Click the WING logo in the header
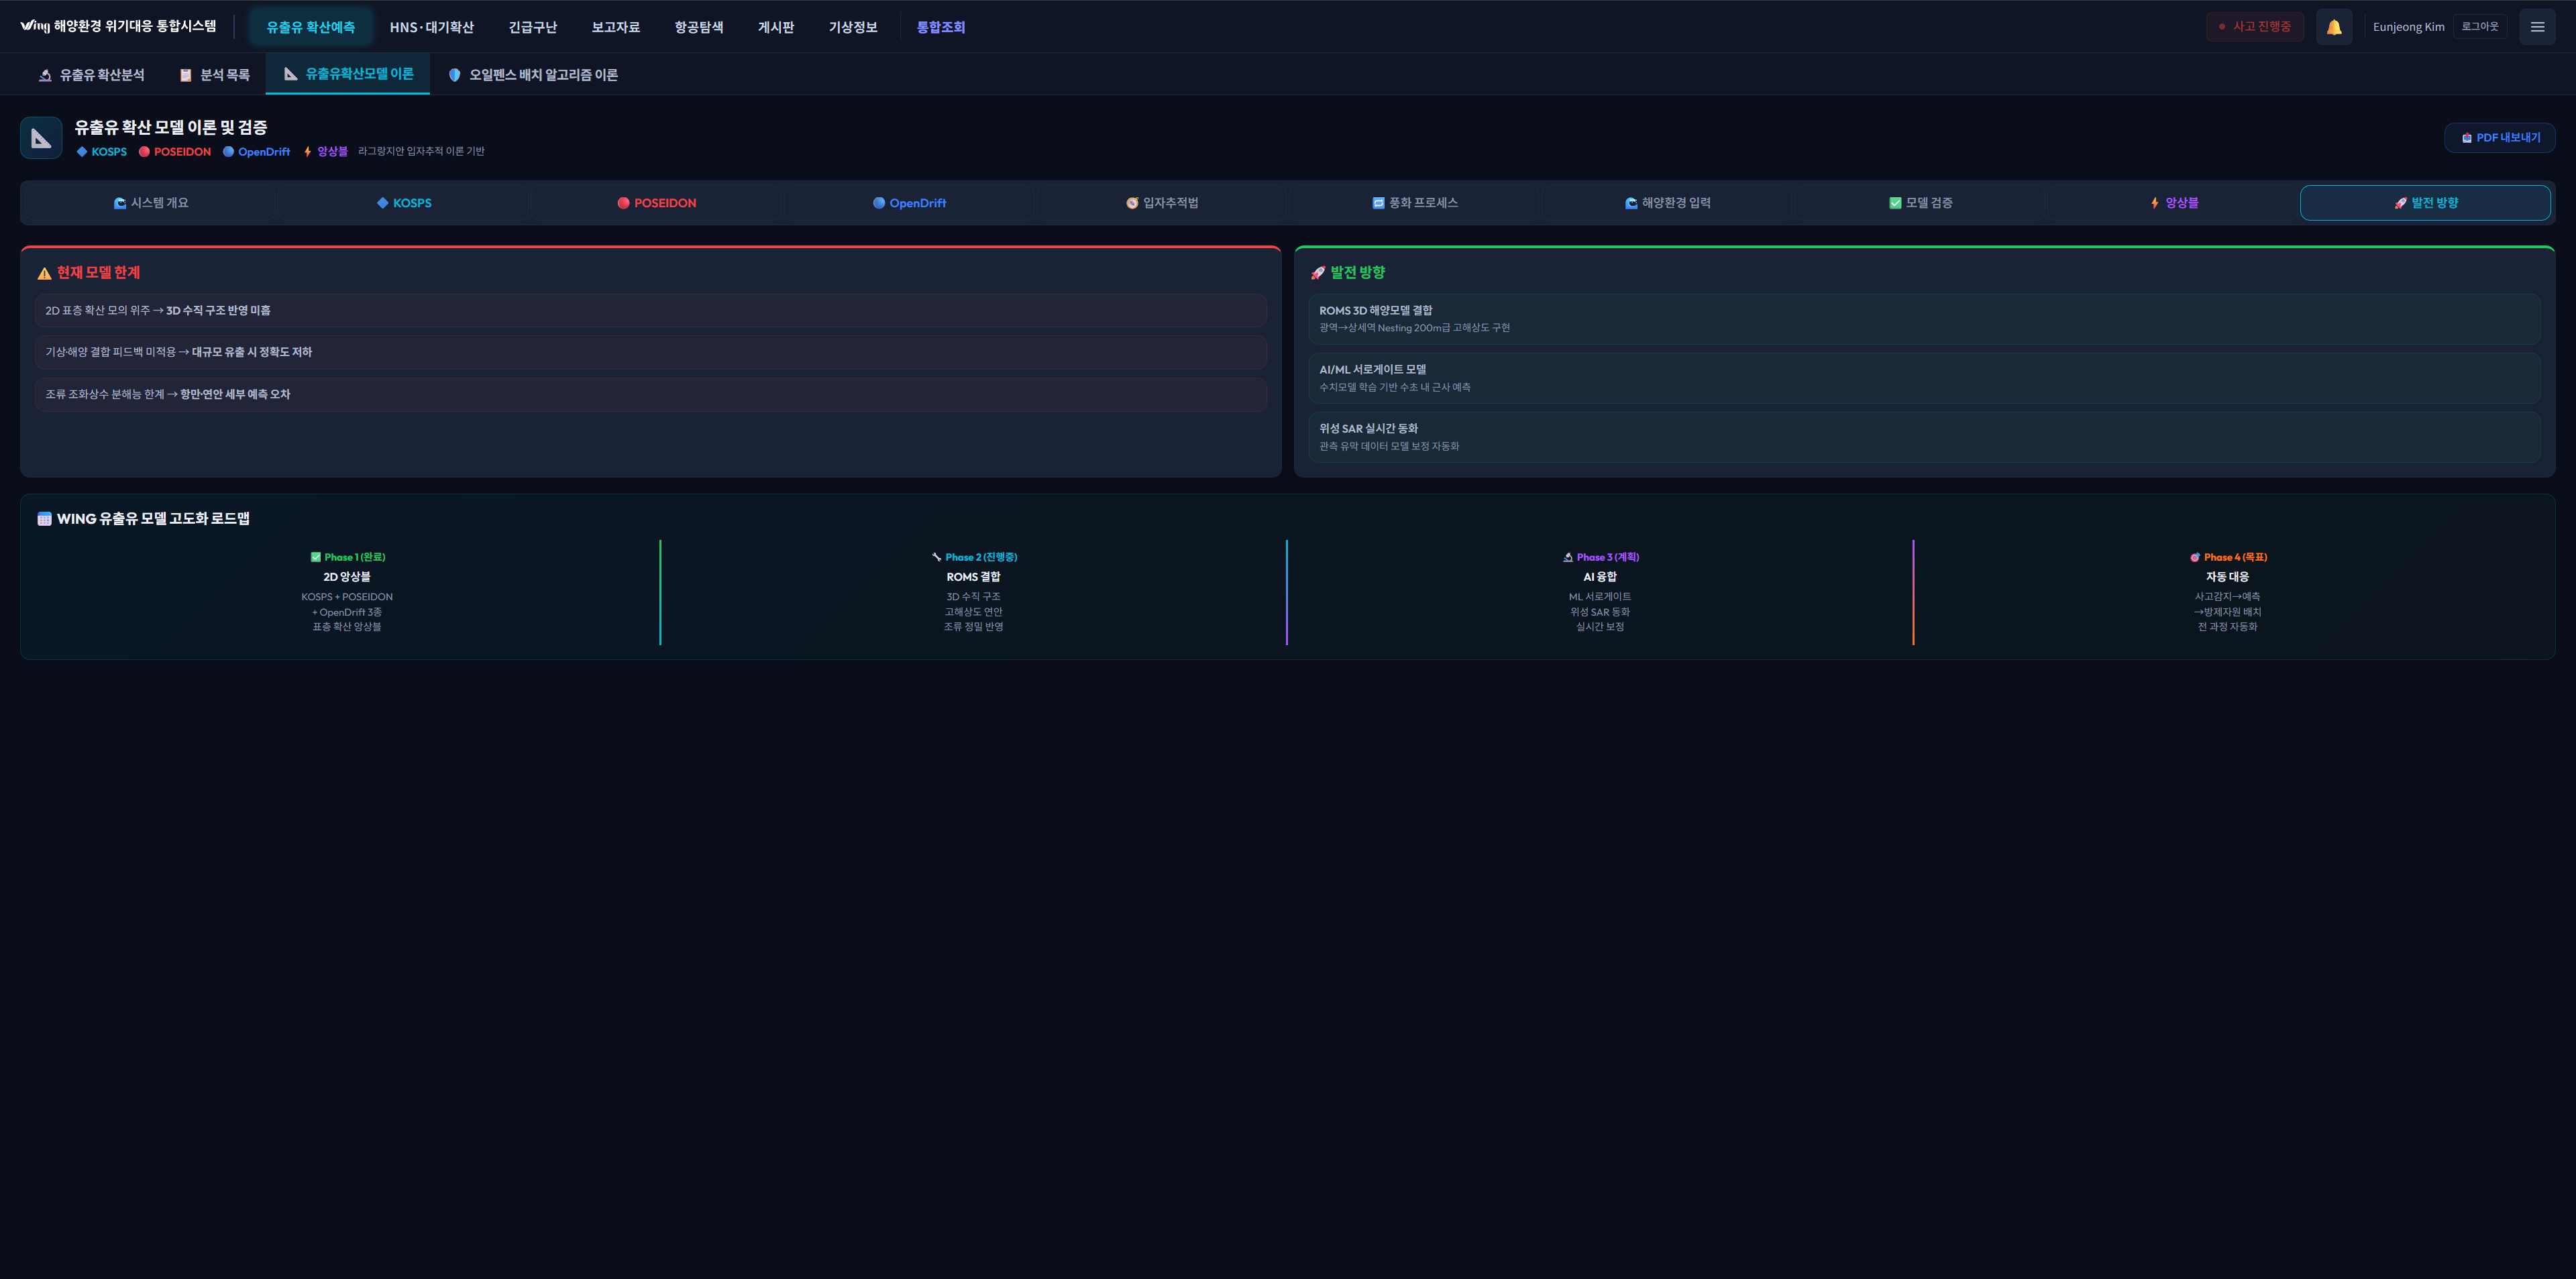This screenshot has height=1279, width=2576. 34,26
